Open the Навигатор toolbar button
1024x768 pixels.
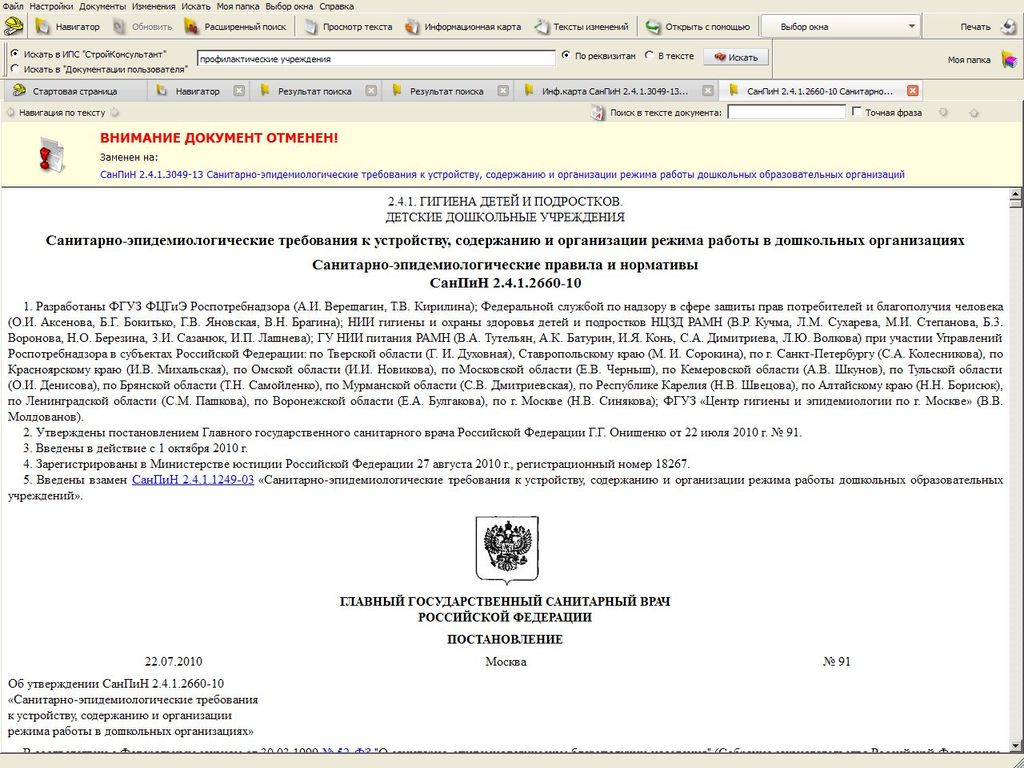(68, 27)
